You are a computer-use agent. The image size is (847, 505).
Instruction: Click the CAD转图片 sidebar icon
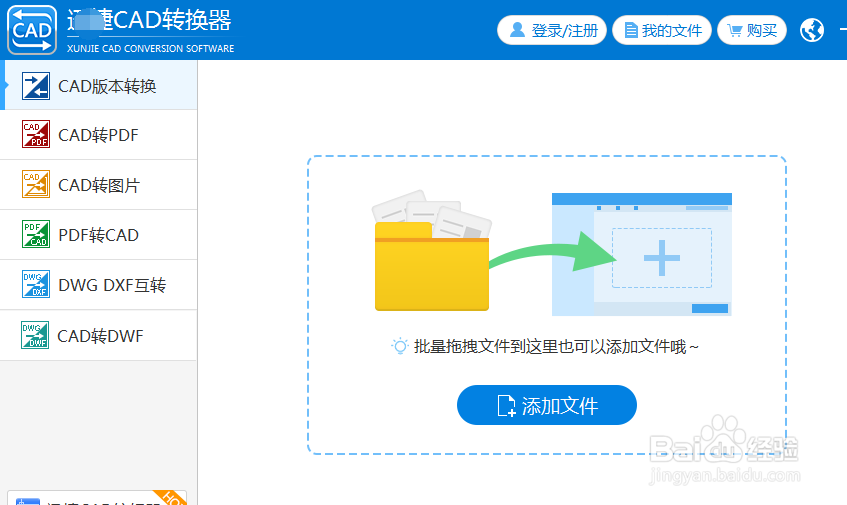click(x=36, y=184)
